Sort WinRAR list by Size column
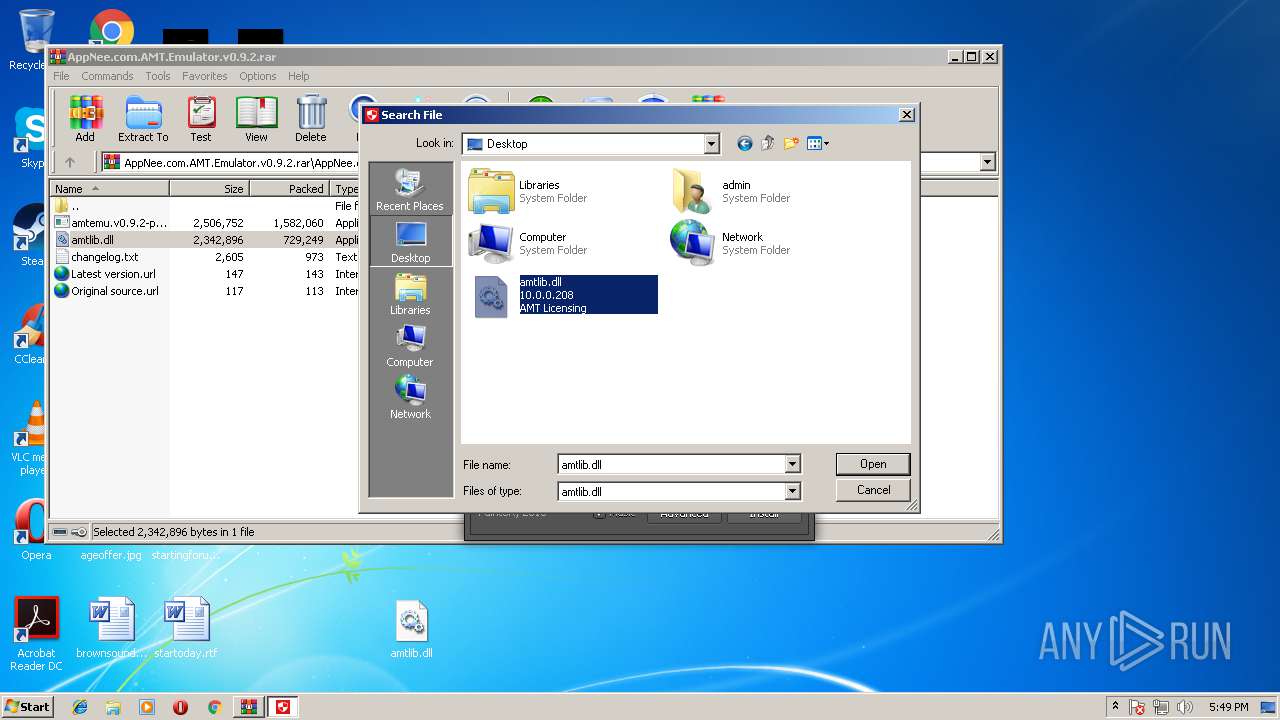Screen dimensions: 1280x720 point(209,188)
